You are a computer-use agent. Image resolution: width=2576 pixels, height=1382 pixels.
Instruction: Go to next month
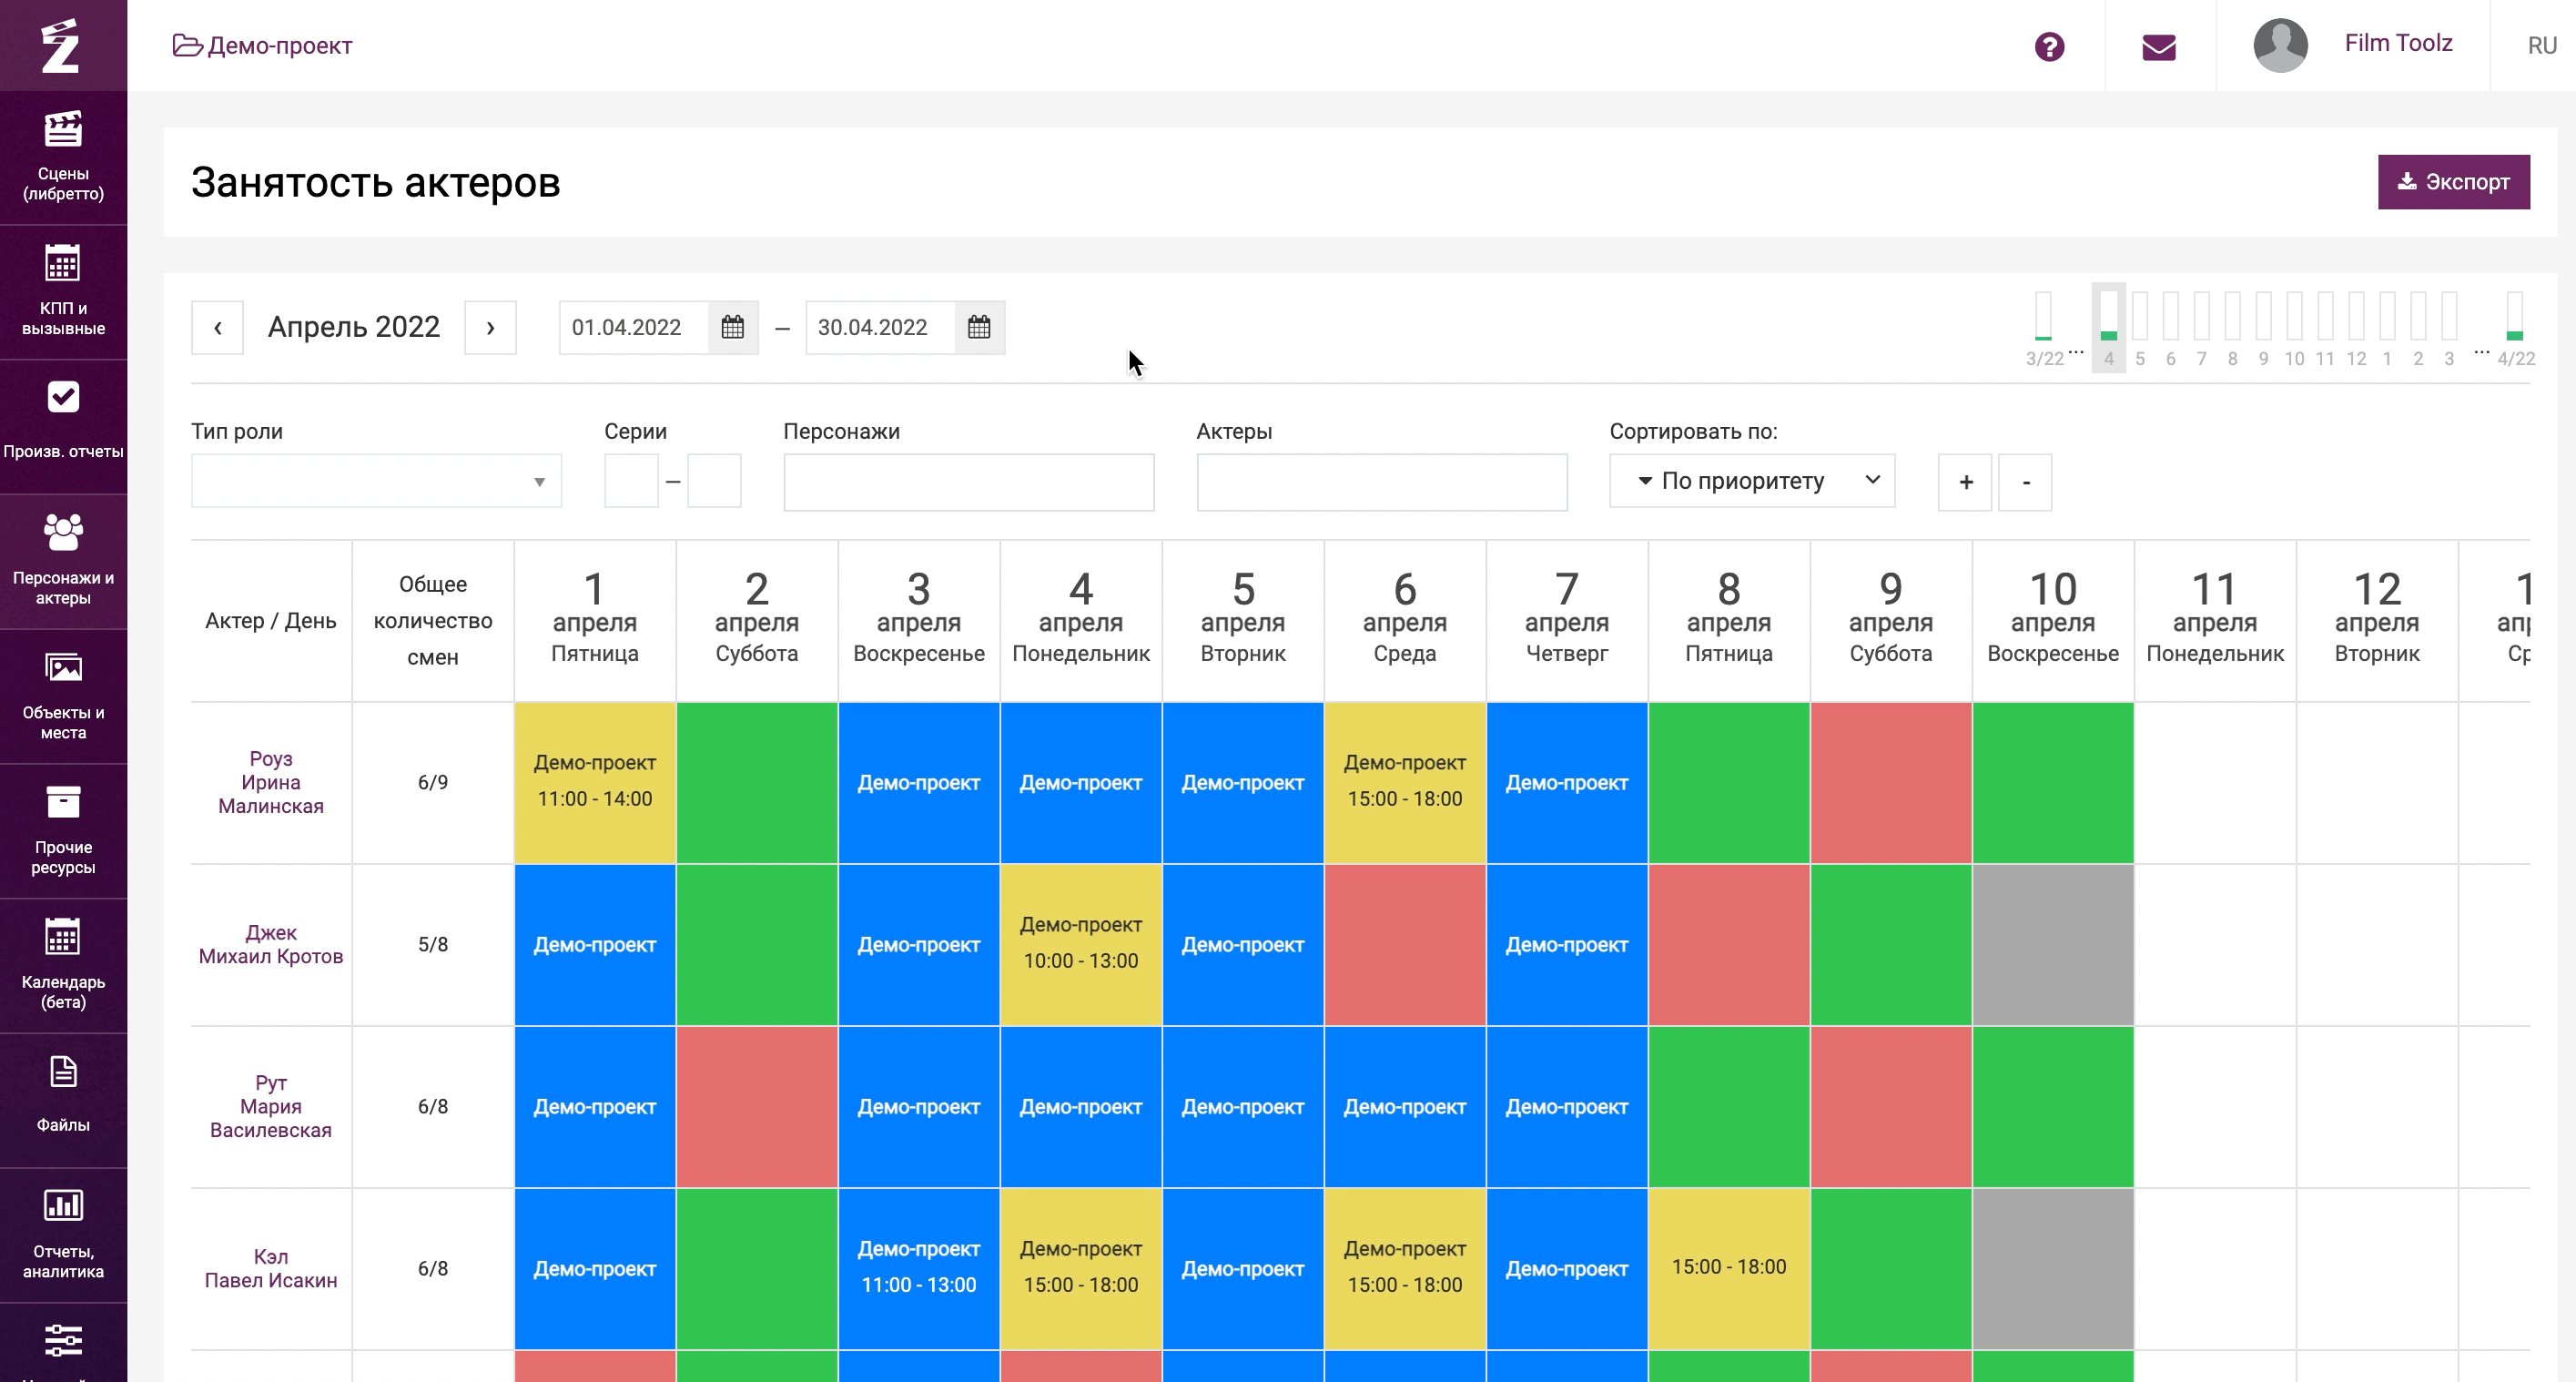coord(490,327)
